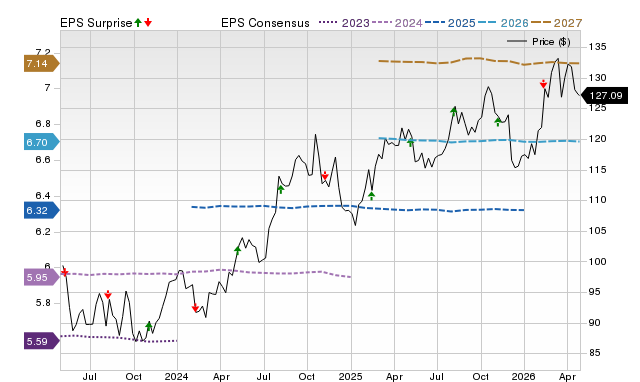The image size is (640, 382).
Task: Click the 7 EPS axis label
Action: coord(47,88)
